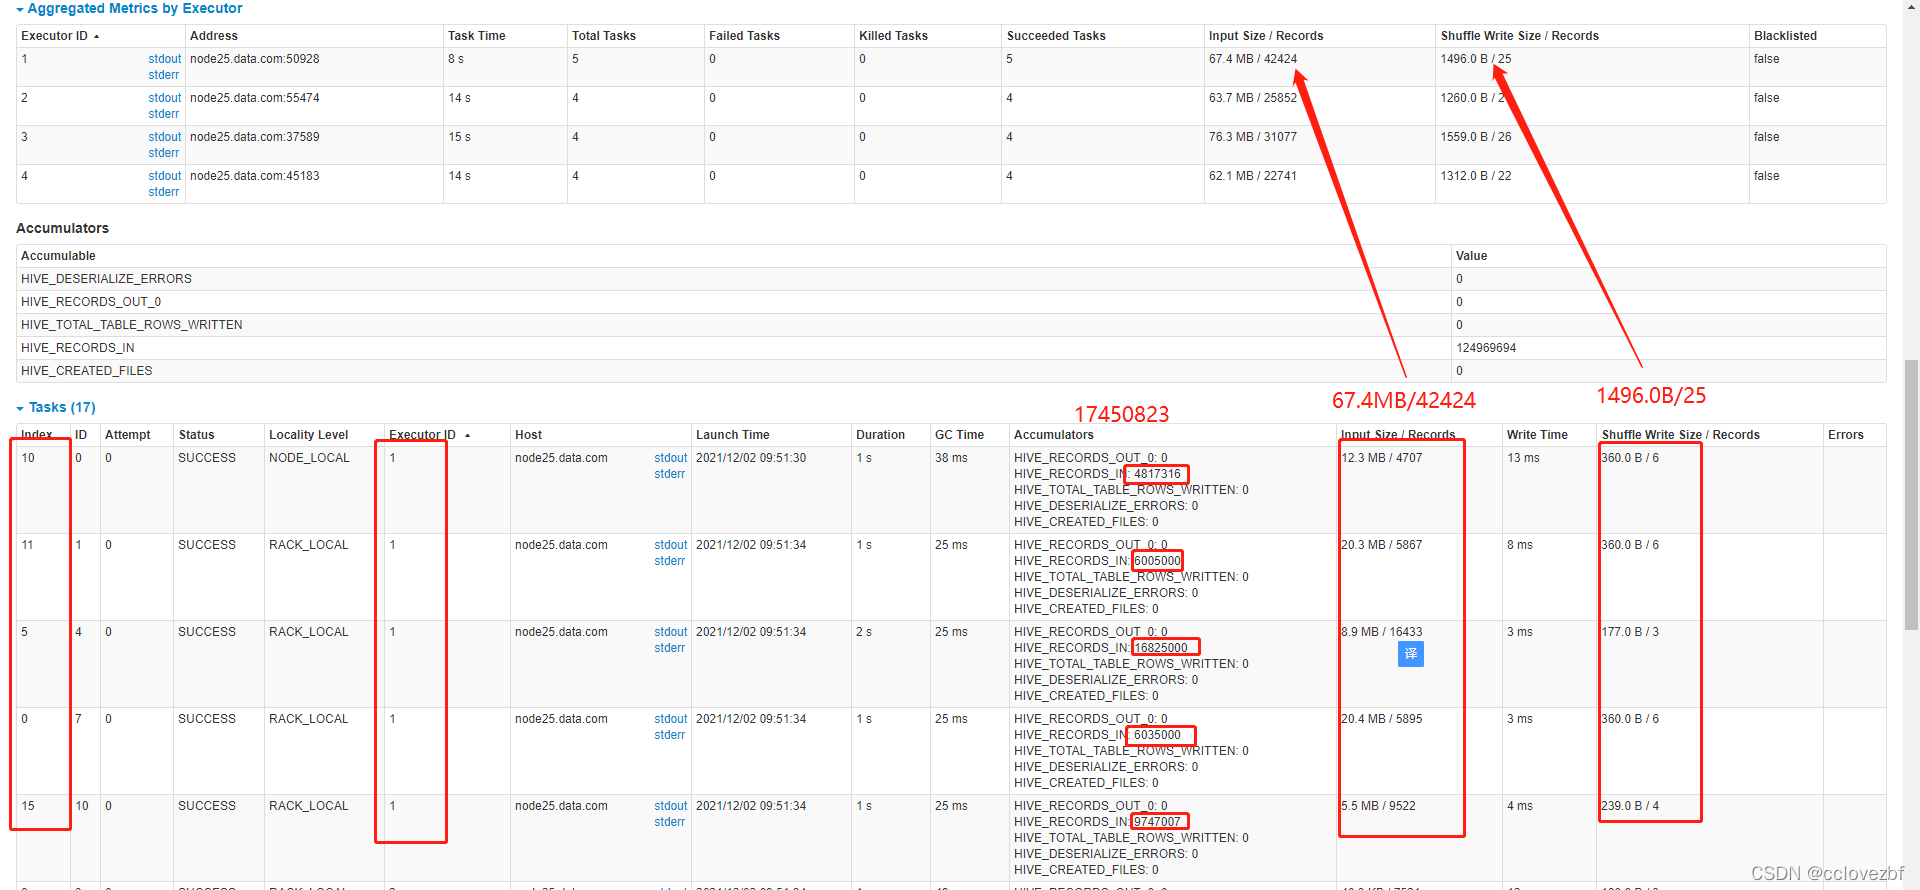Select address node25.data.com:37589

click(x=255, y=137)
